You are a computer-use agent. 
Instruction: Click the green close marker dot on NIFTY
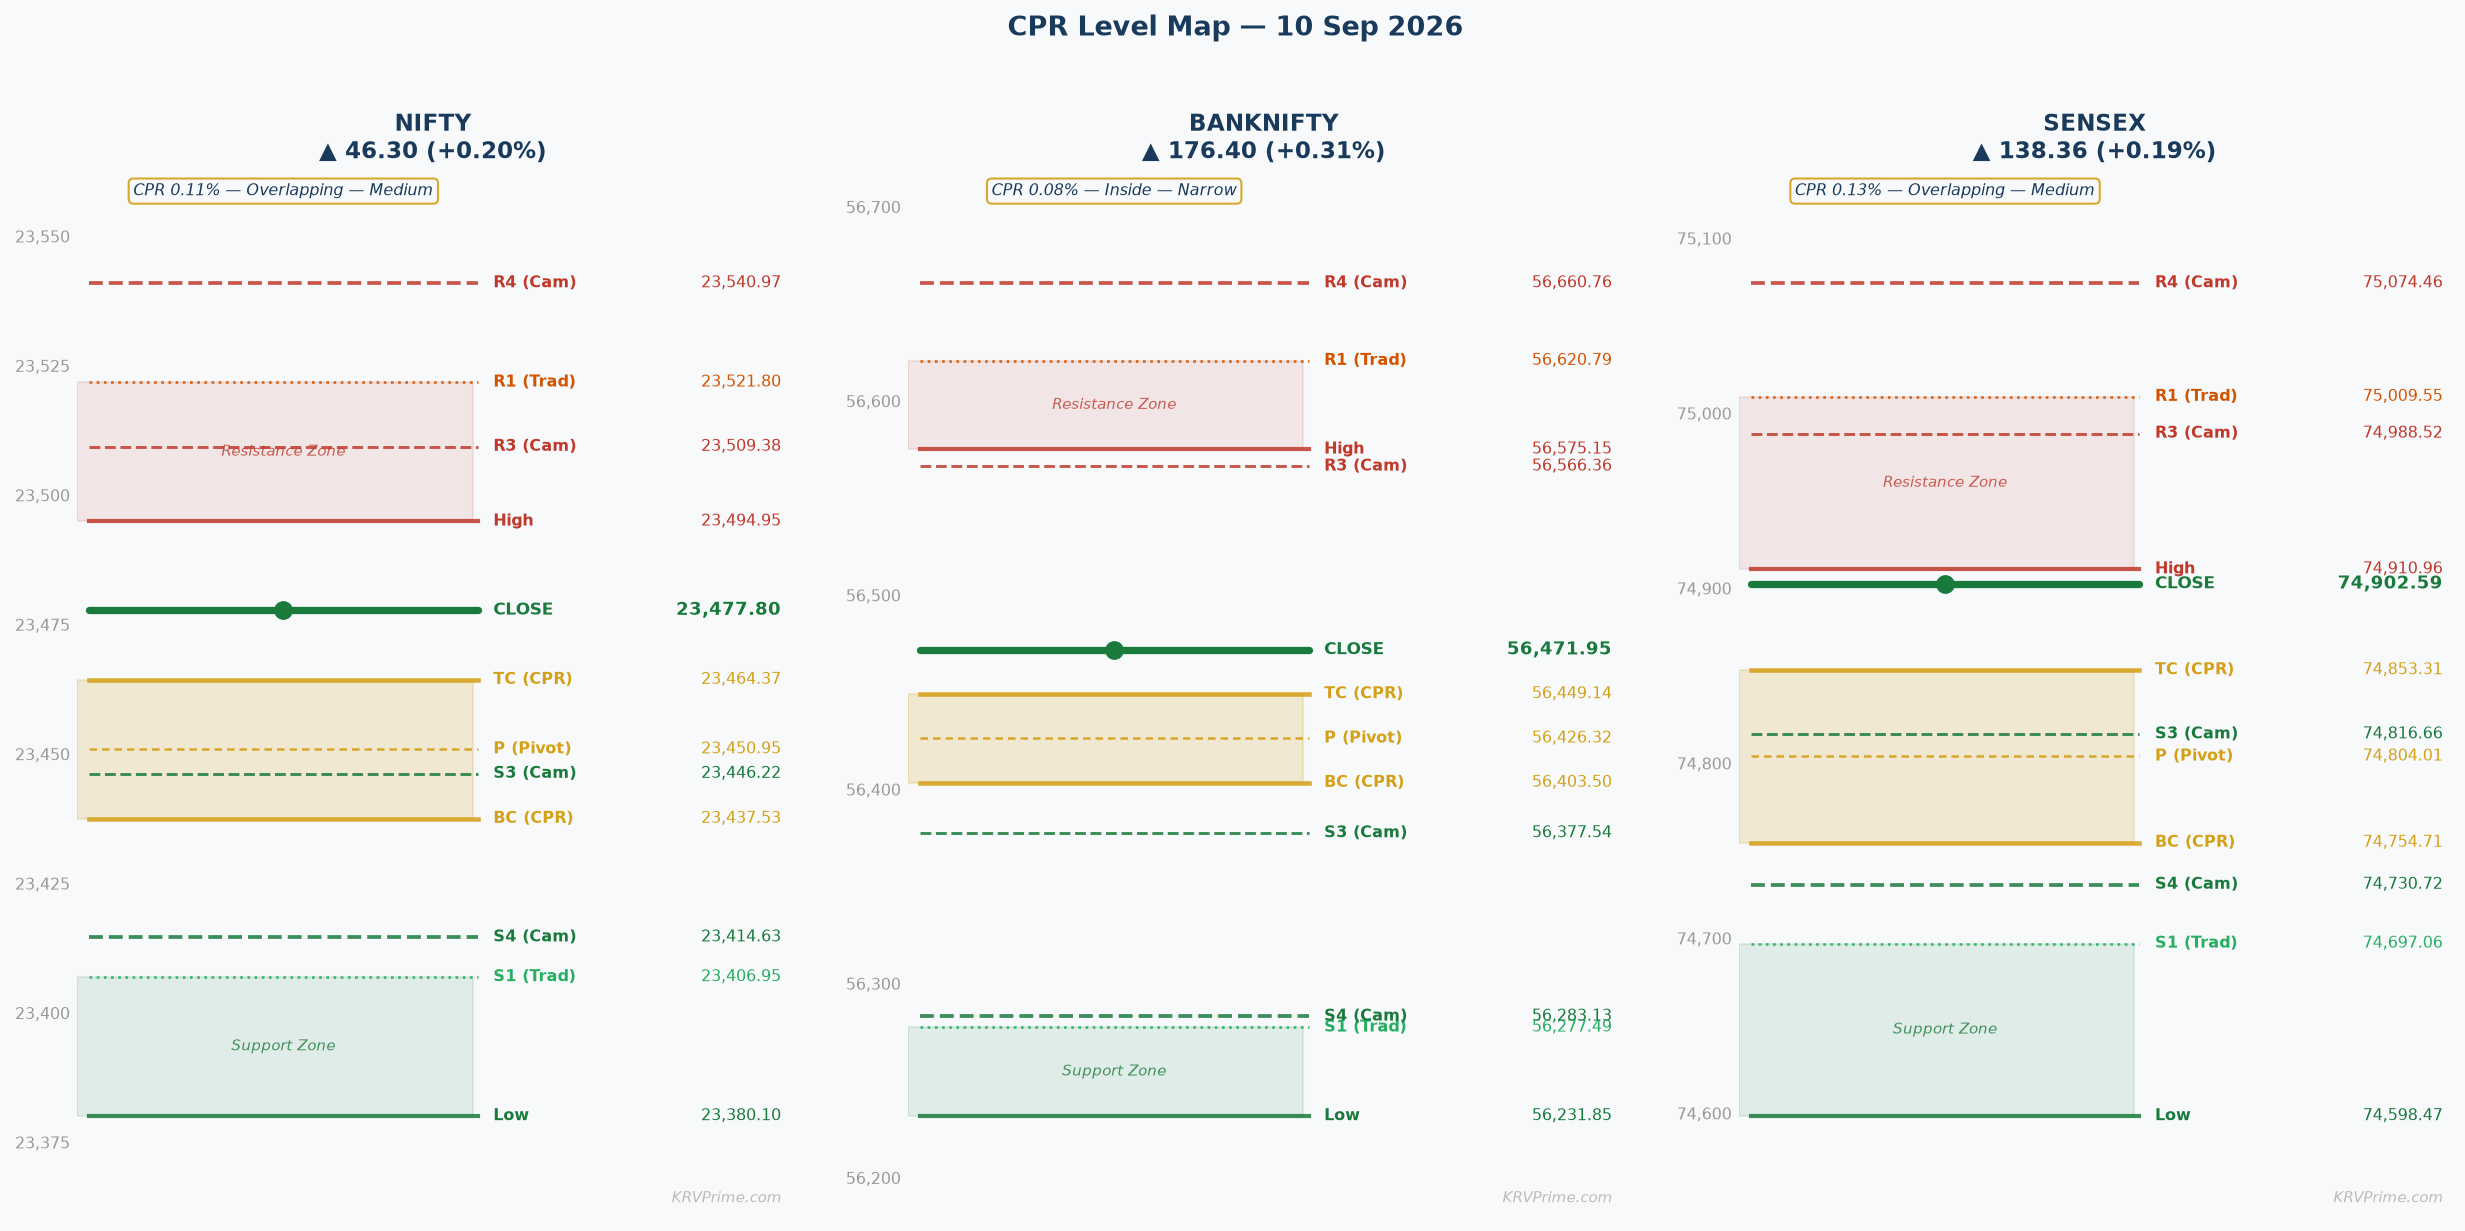point(283,610)
